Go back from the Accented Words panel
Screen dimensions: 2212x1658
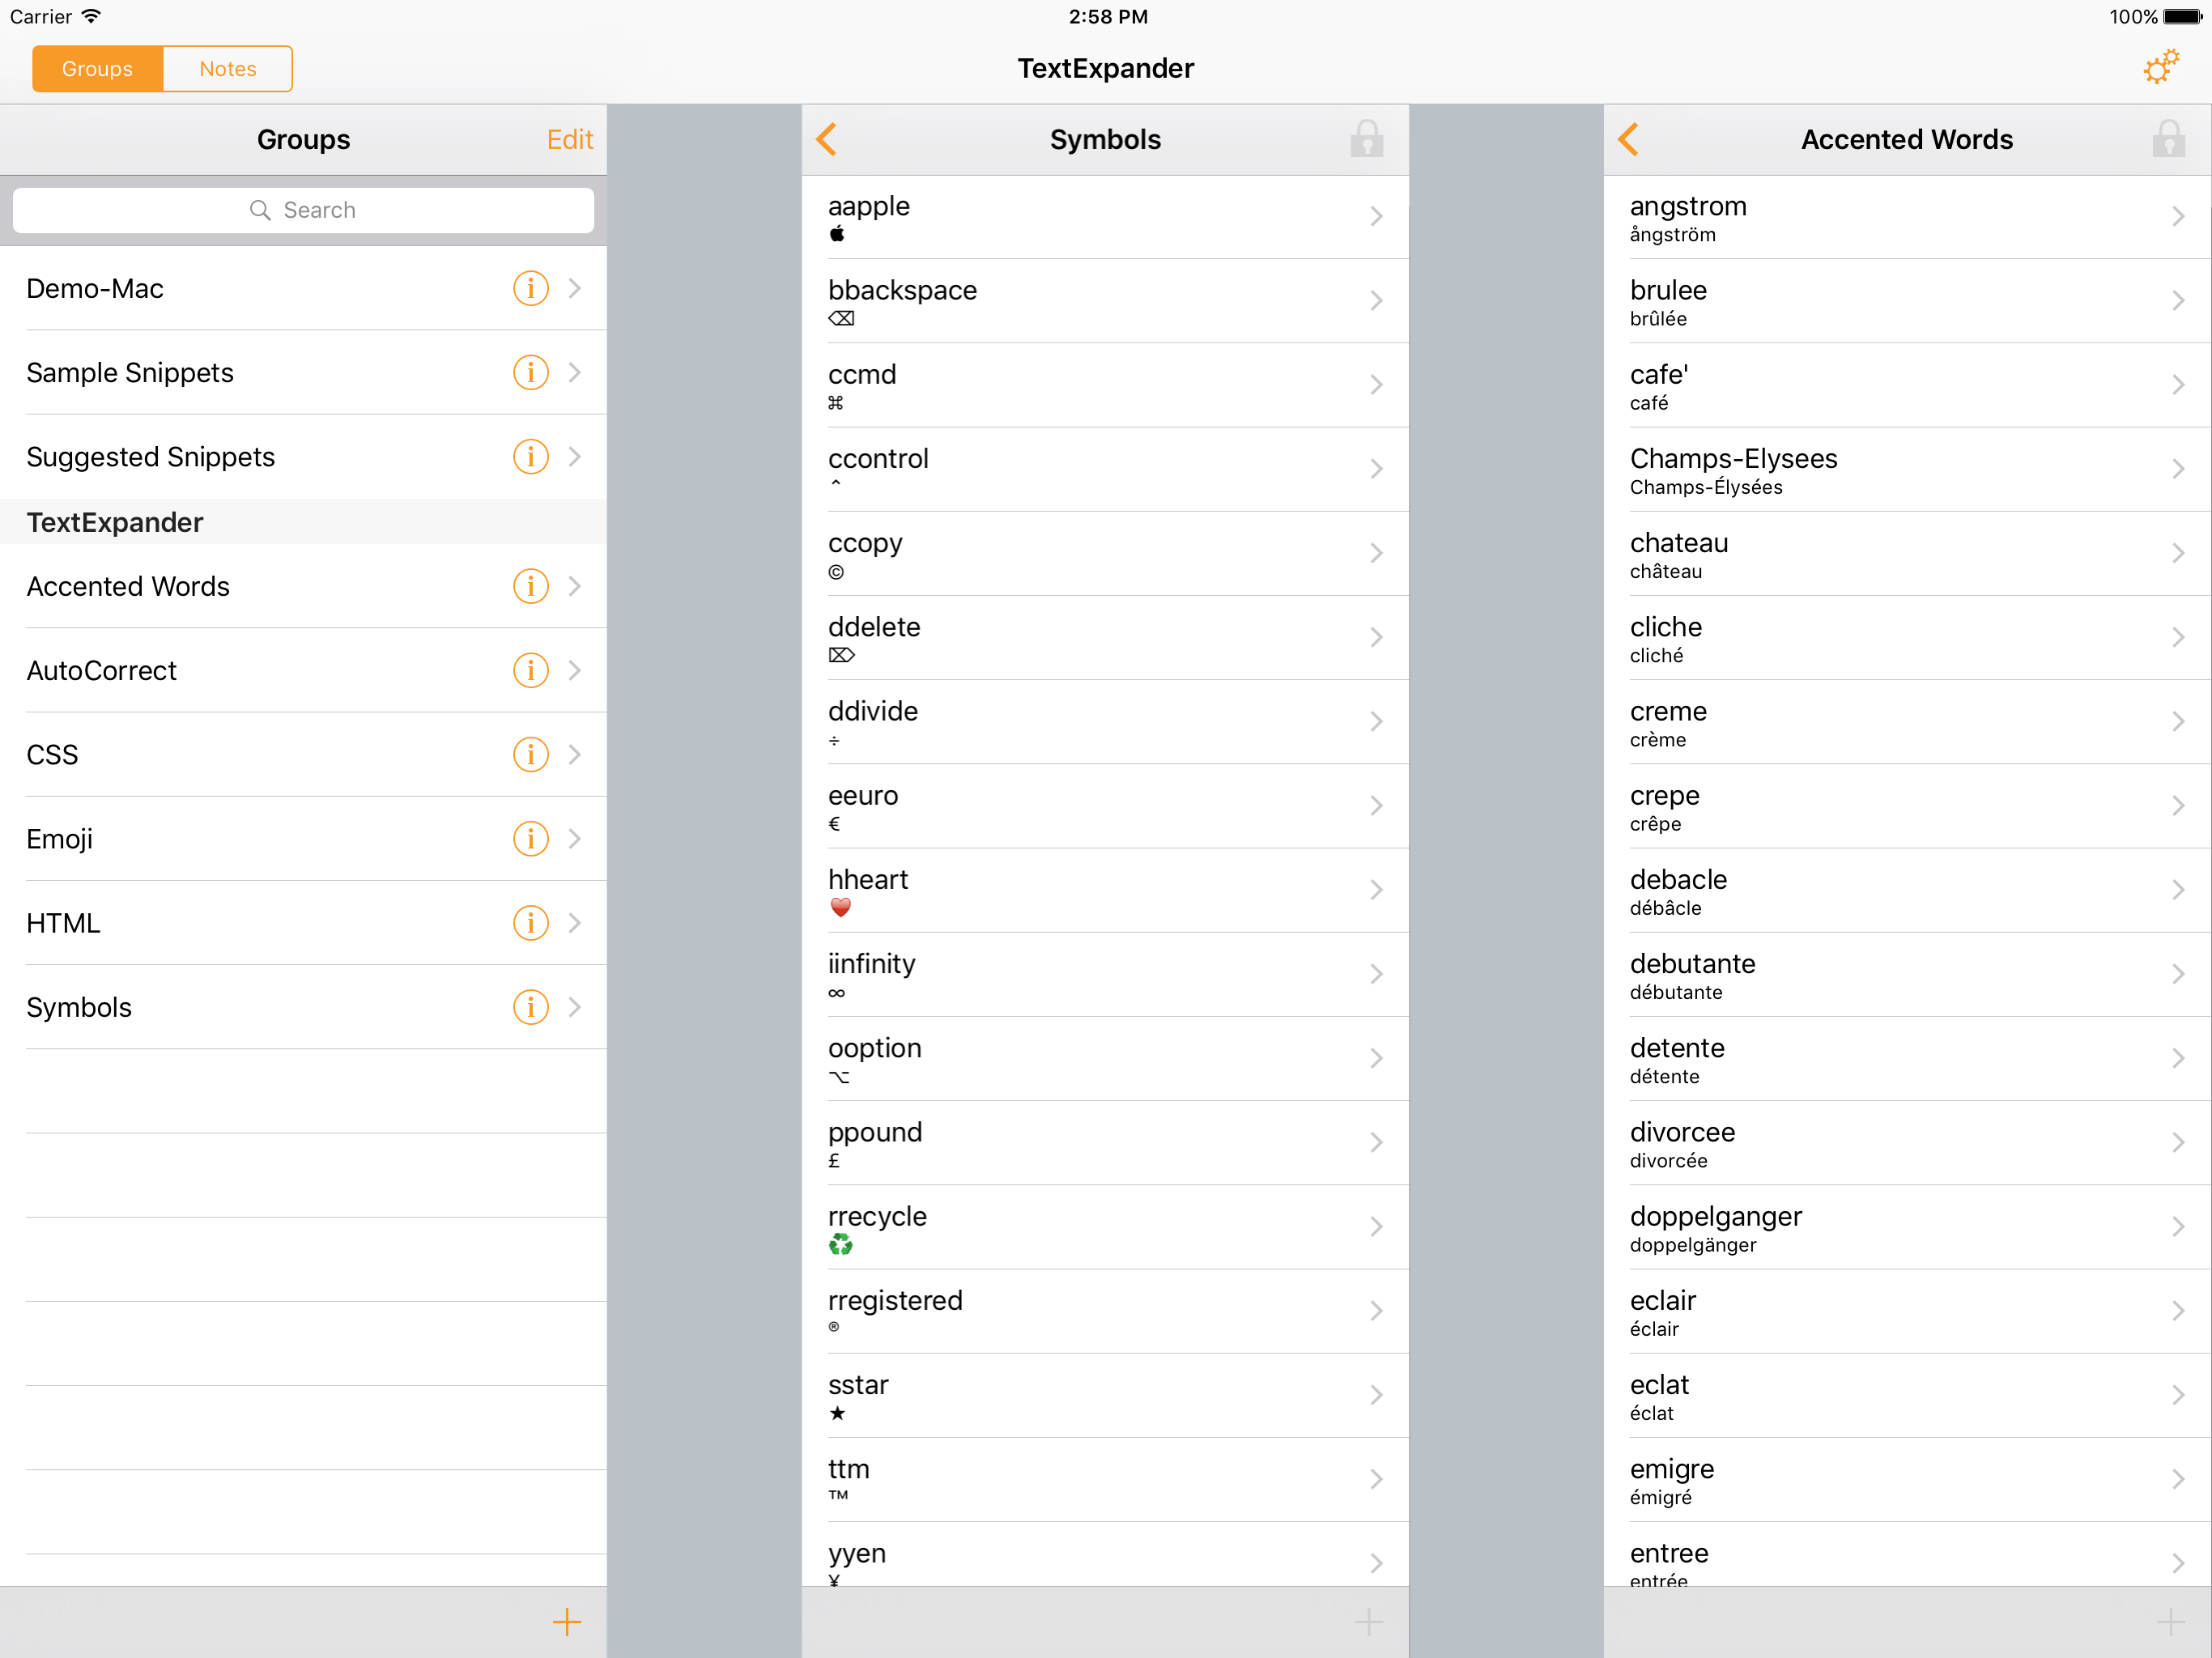[1628, 139]
